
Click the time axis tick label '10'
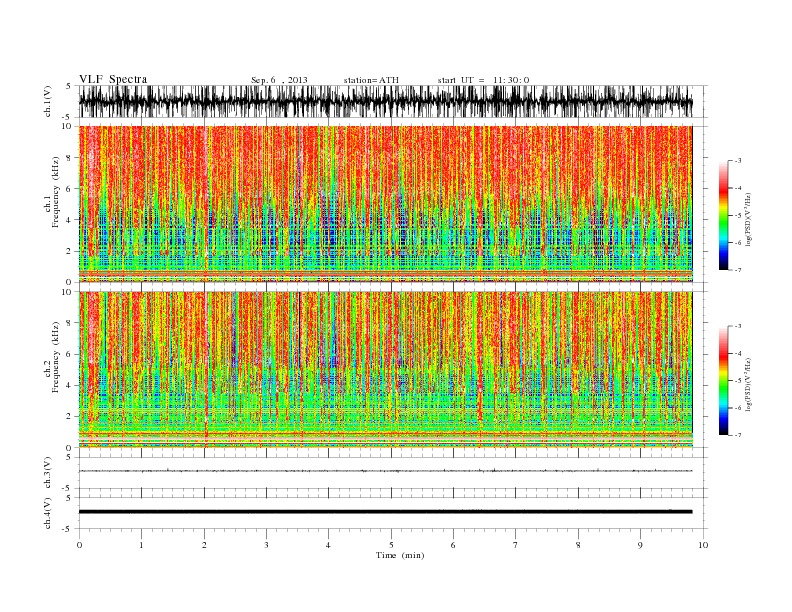tap(703, 545)
